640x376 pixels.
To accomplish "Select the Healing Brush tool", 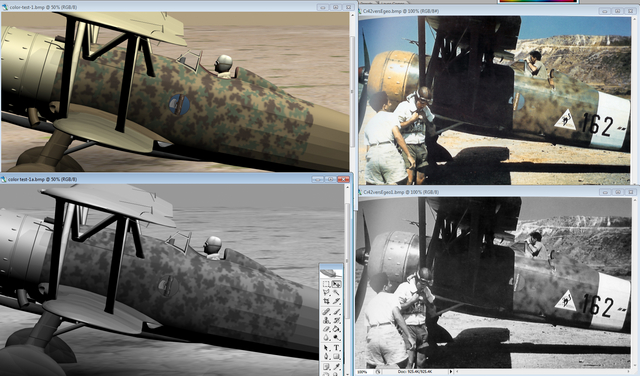I will coord(327,312).
